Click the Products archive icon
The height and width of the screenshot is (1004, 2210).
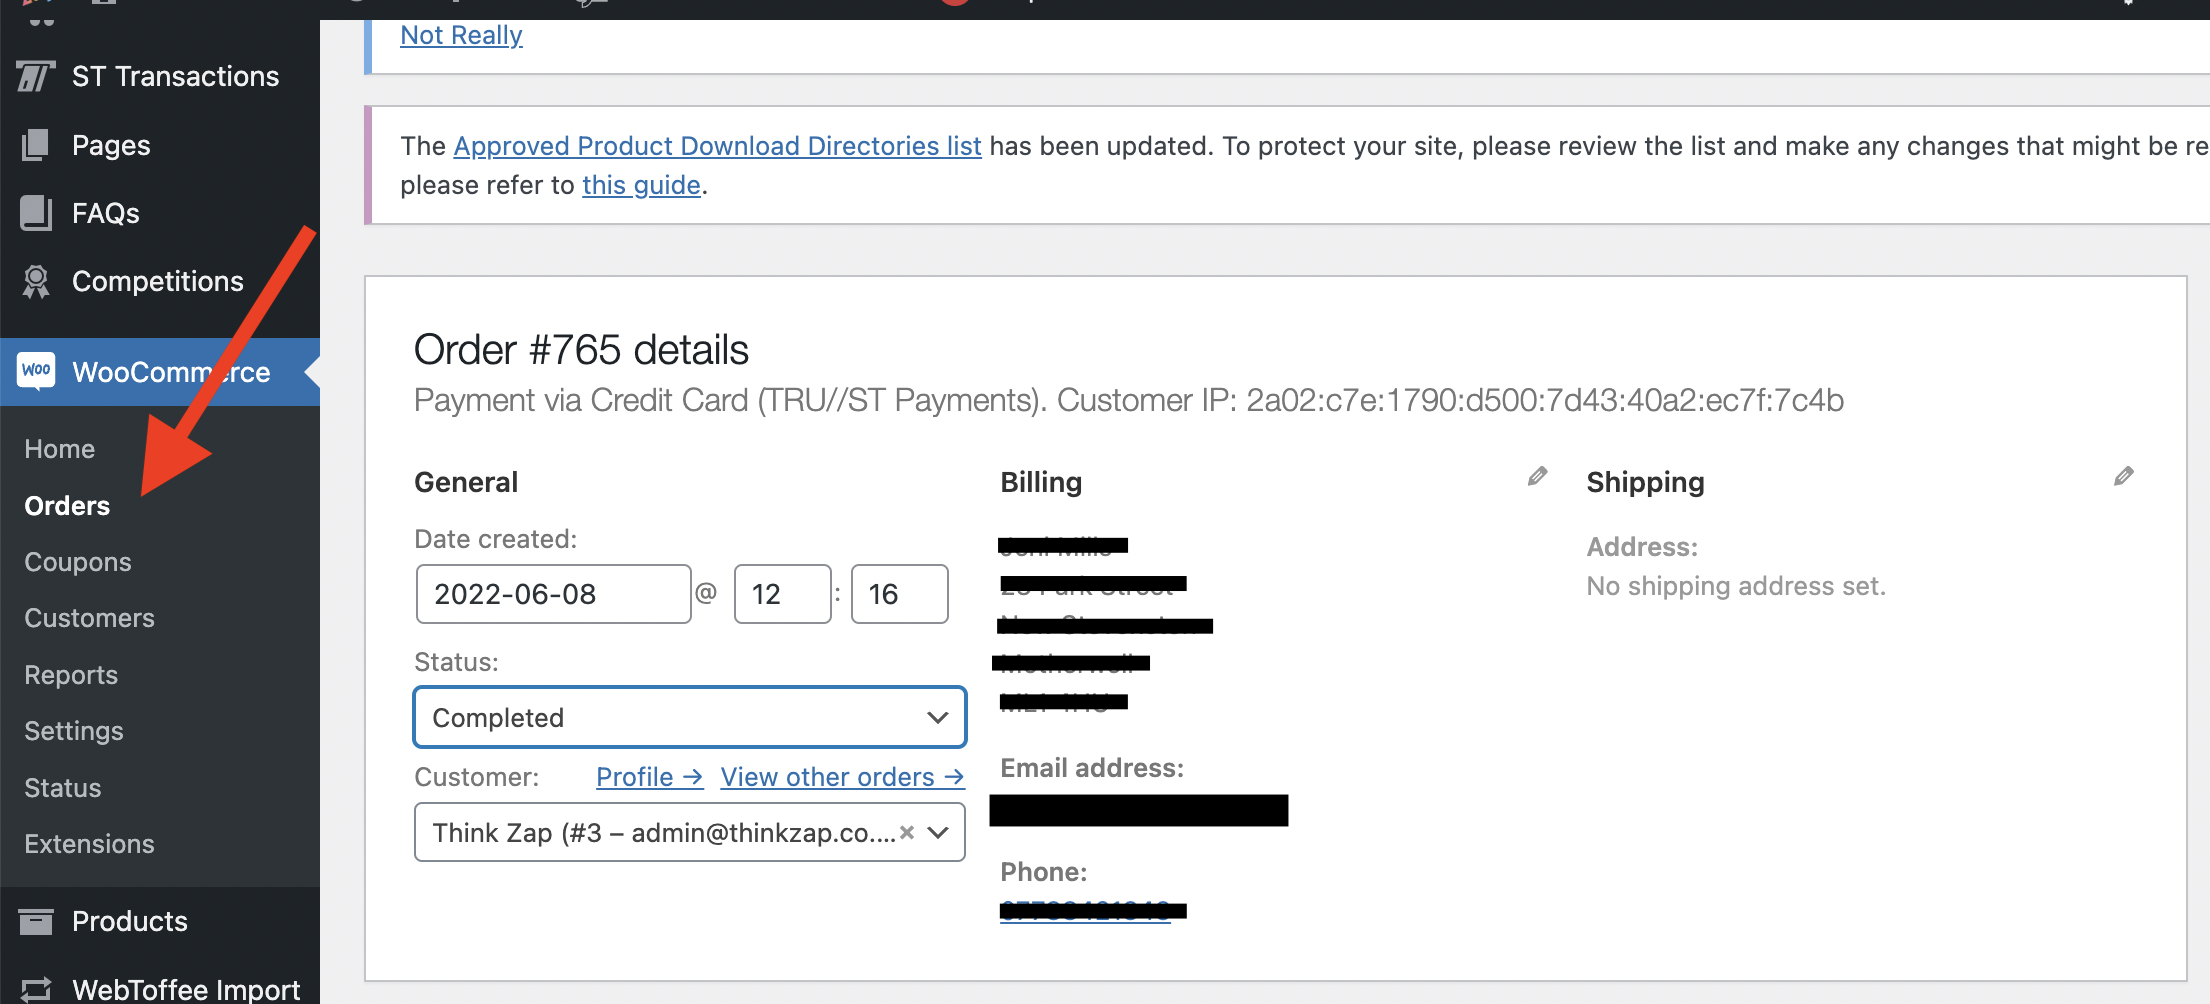pyautogui.click(x=36, y=921)
